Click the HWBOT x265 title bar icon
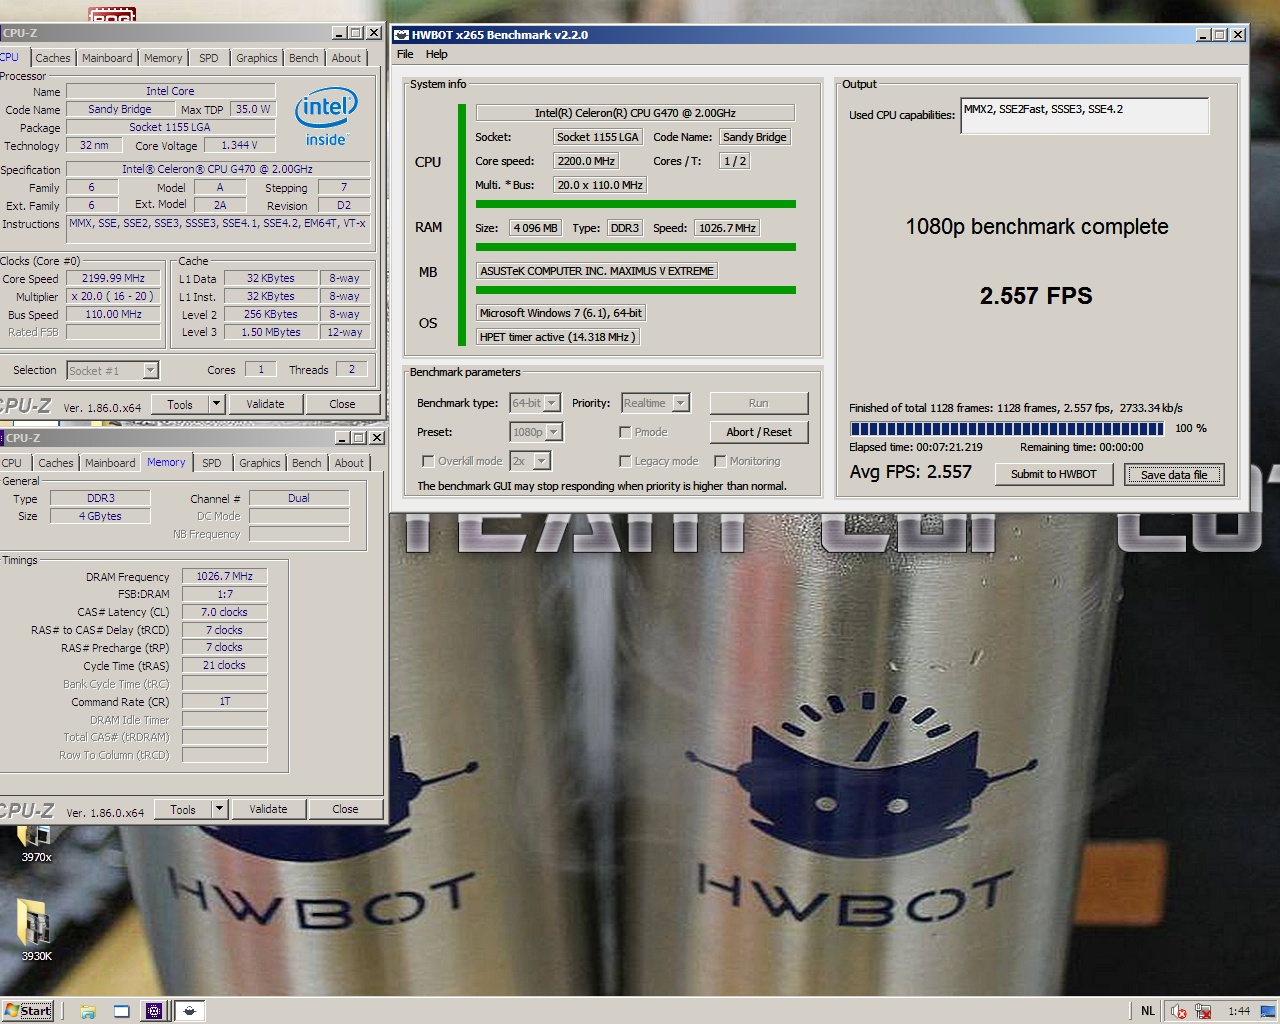The image size is (1280, 1024). 401,34
